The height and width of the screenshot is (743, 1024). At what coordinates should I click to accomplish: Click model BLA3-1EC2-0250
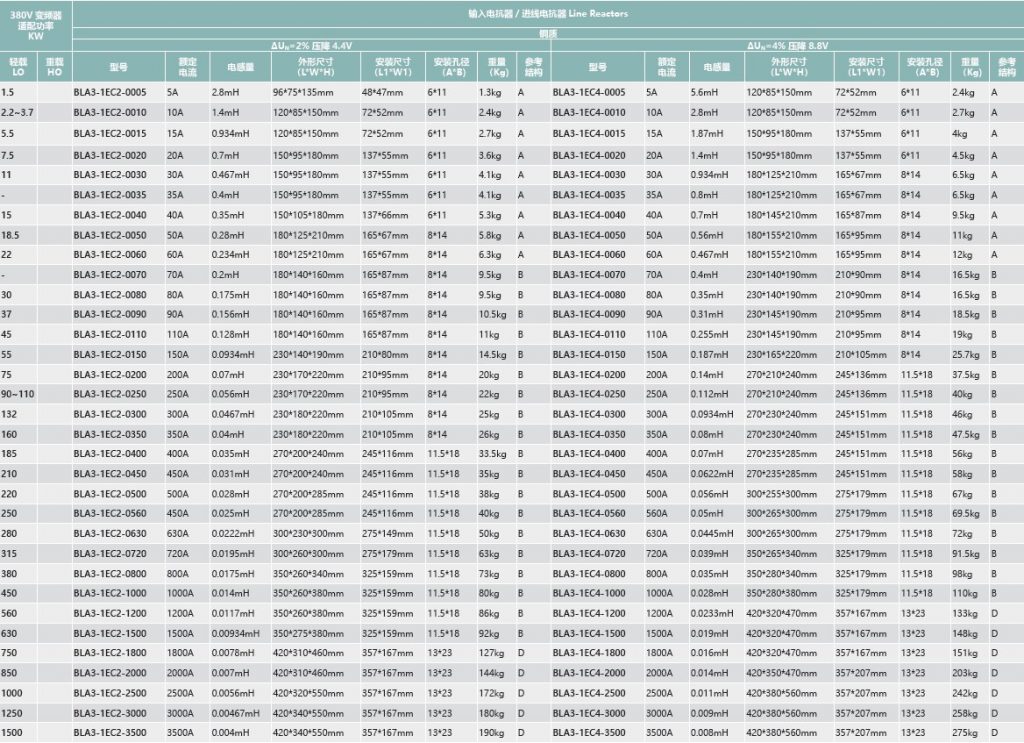tap(110, 394)
